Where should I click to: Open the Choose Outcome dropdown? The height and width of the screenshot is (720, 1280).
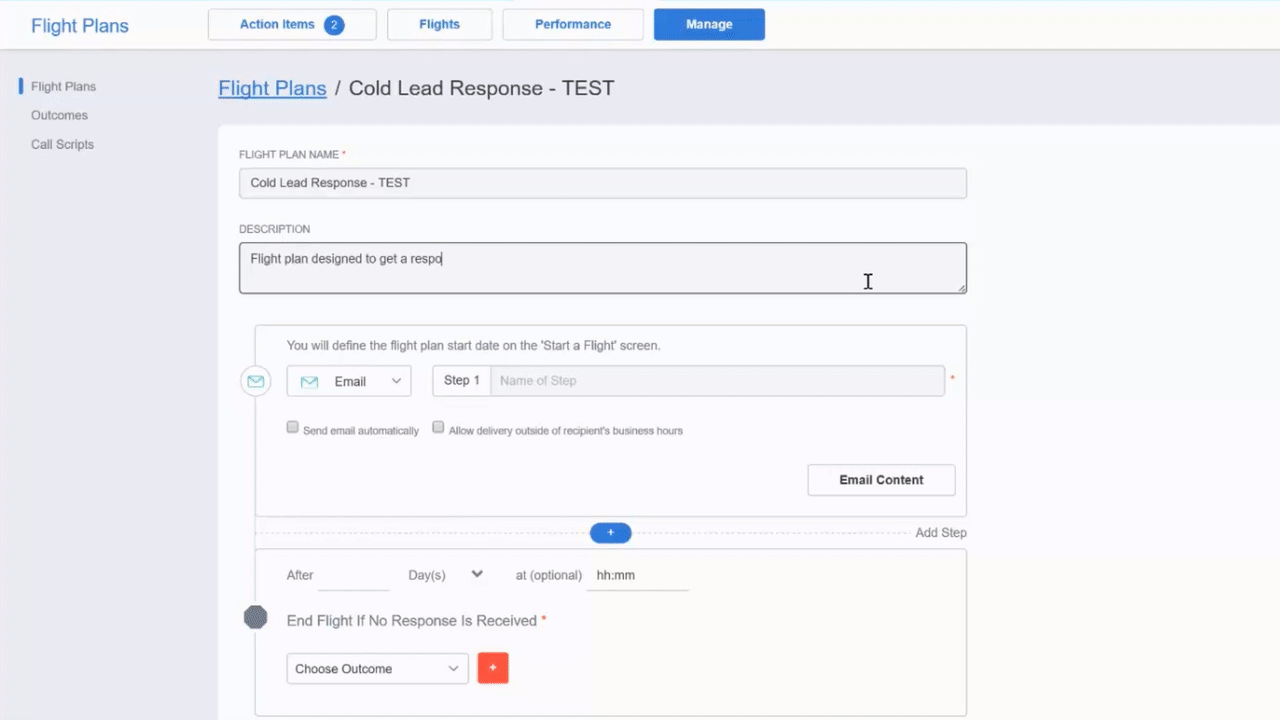point(377,668)
